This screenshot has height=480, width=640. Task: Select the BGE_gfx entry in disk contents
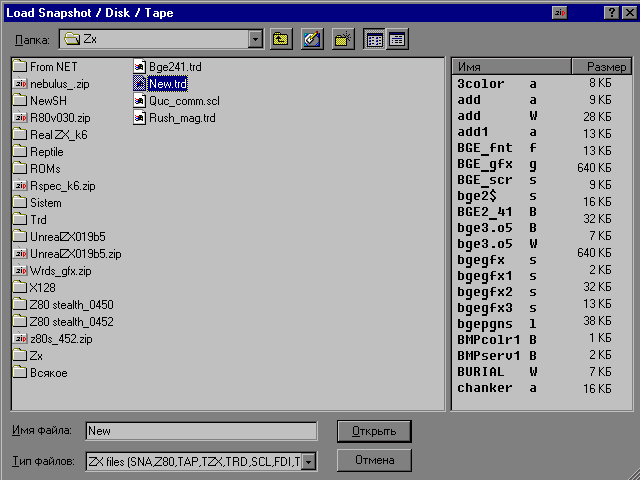point(485,166)
